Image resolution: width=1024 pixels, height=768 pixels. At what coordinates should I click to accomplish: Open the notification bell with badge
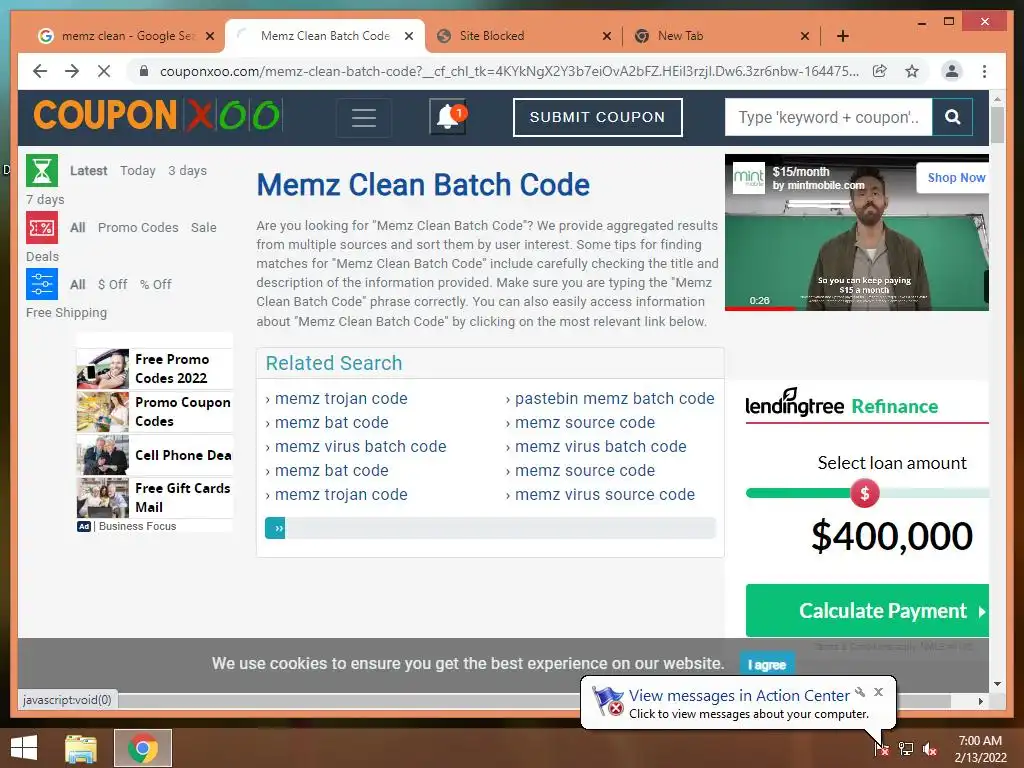point(448,117)
